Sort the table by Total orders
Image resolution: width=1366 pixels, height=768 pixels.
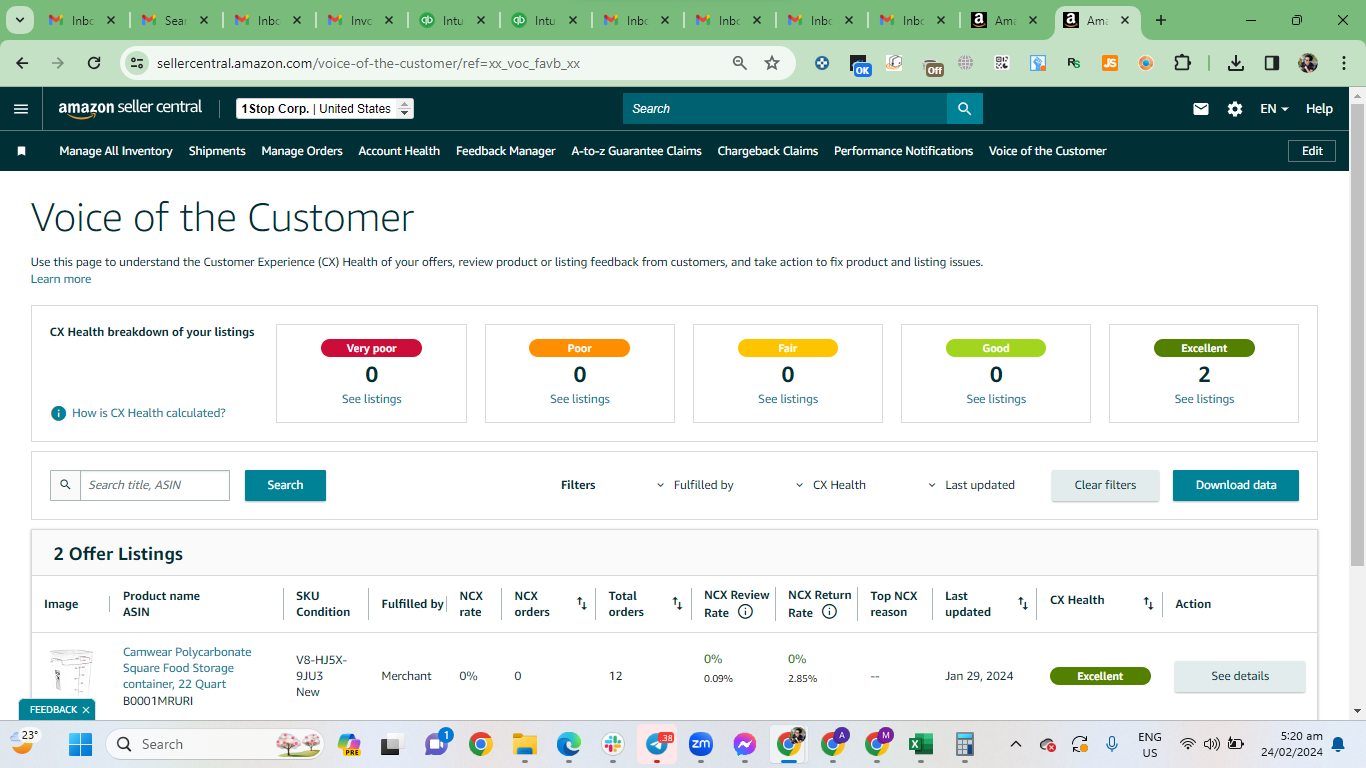677,604
